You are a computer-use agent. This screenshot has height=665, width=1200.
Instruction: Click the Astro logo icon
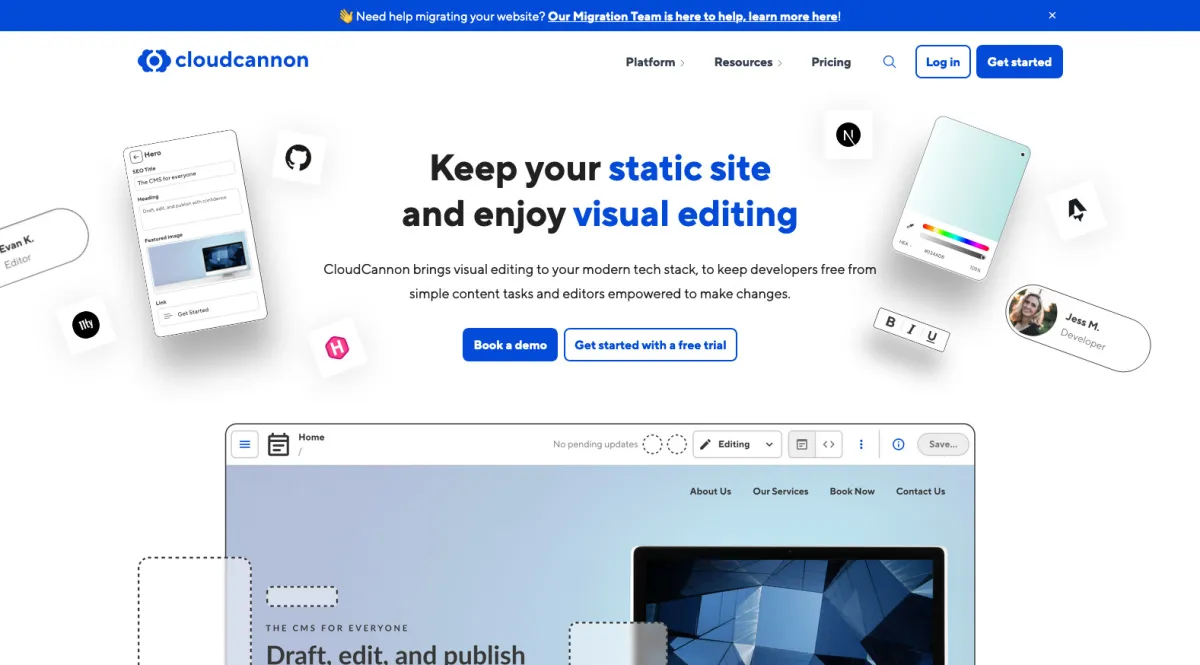1076,210
